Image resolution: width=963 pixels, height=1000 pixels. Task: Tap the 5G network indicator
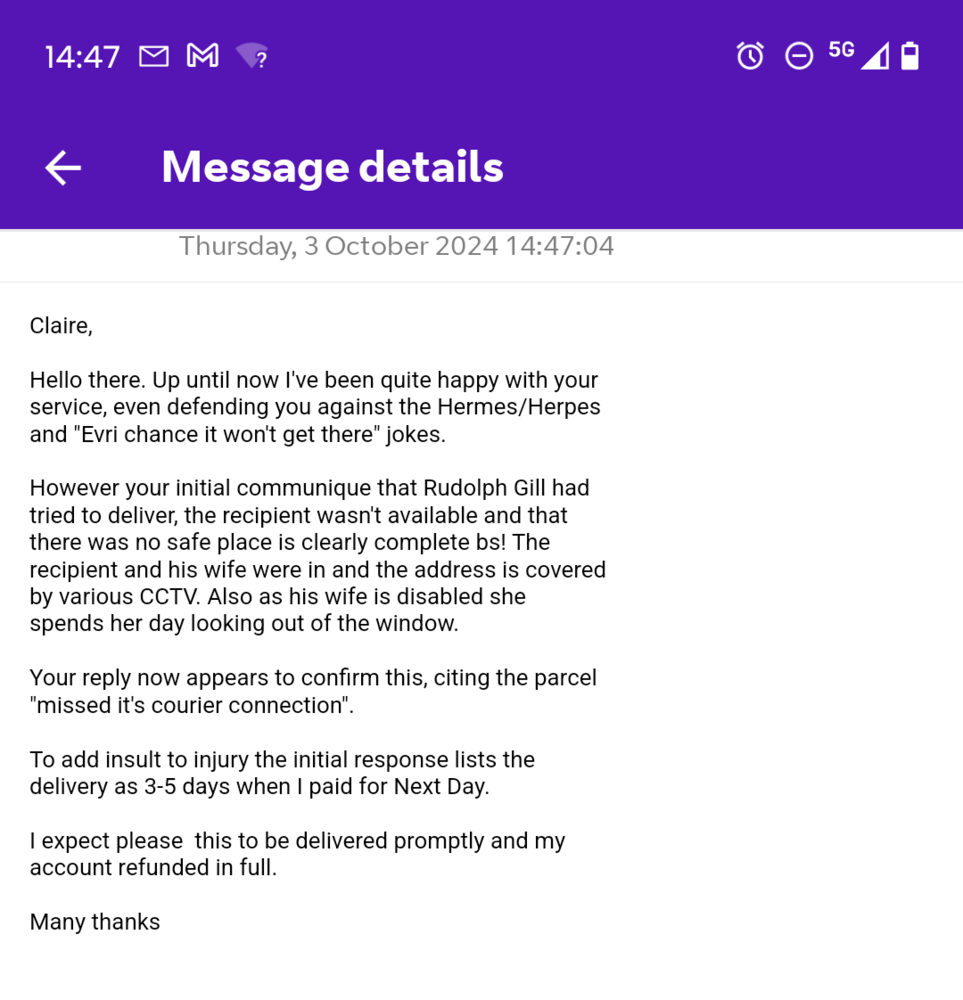841,50
